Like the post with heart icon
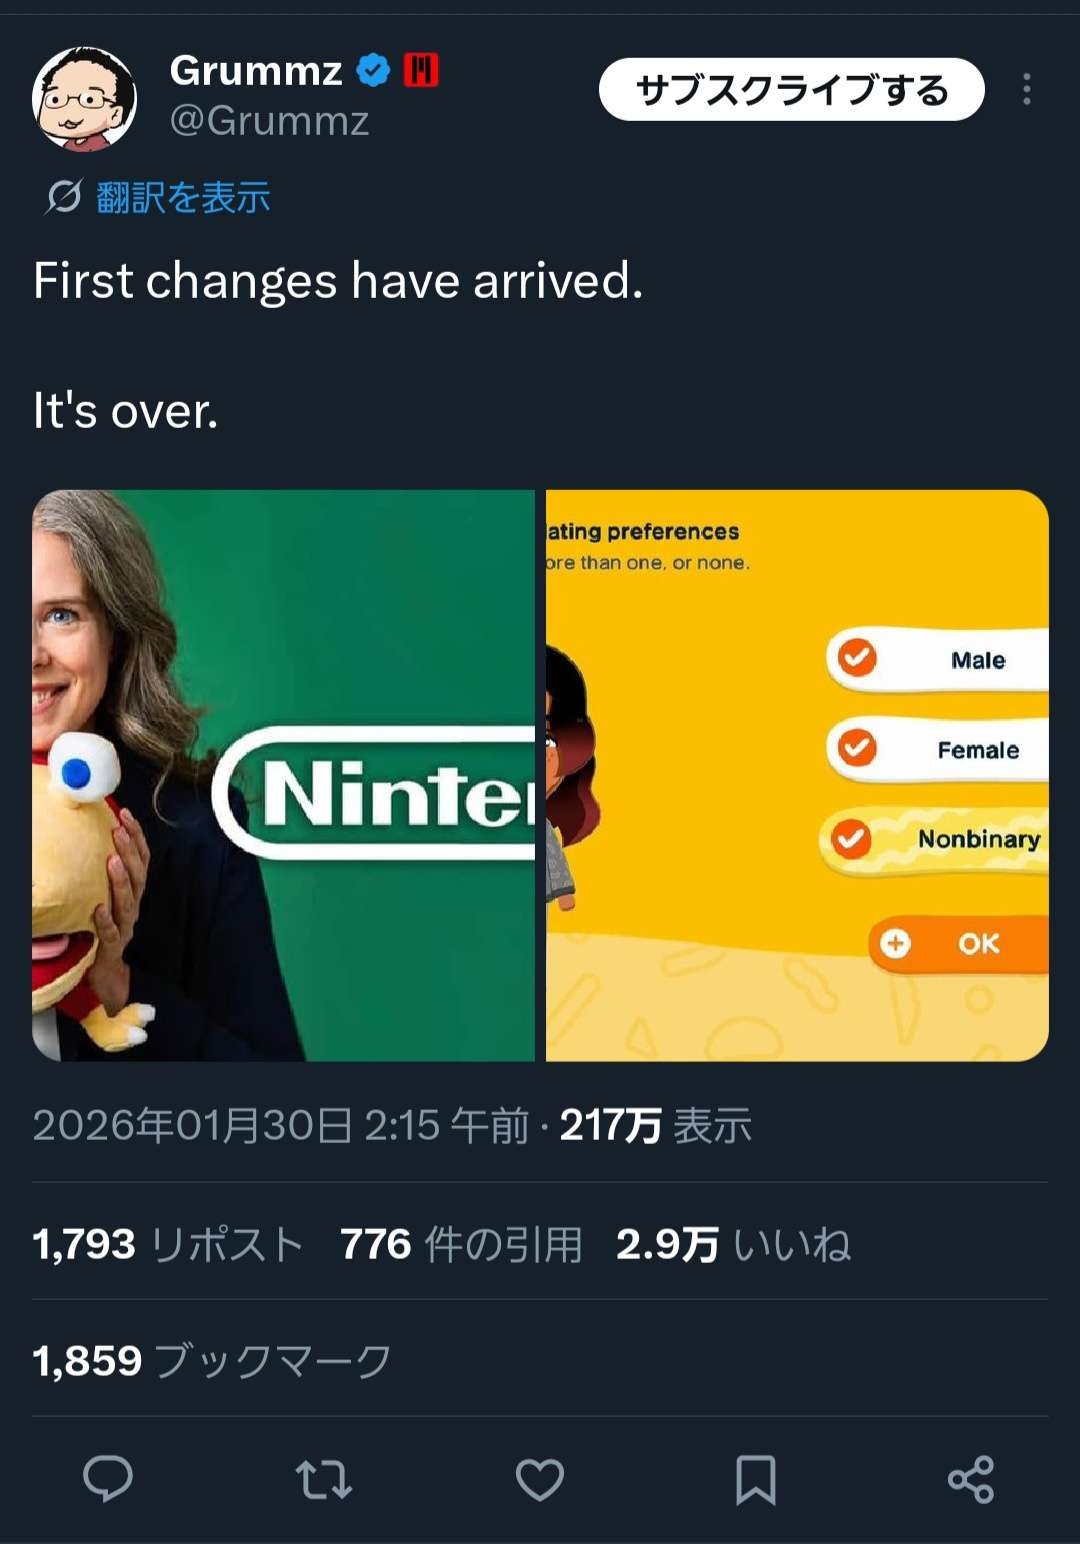The width and height of the screenshot is (1080, 1544). coord(540,1480)
